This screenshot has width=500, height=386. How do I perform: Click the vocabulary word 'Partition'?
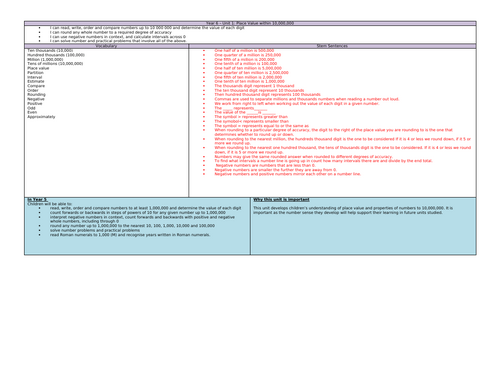pos(35,73)
